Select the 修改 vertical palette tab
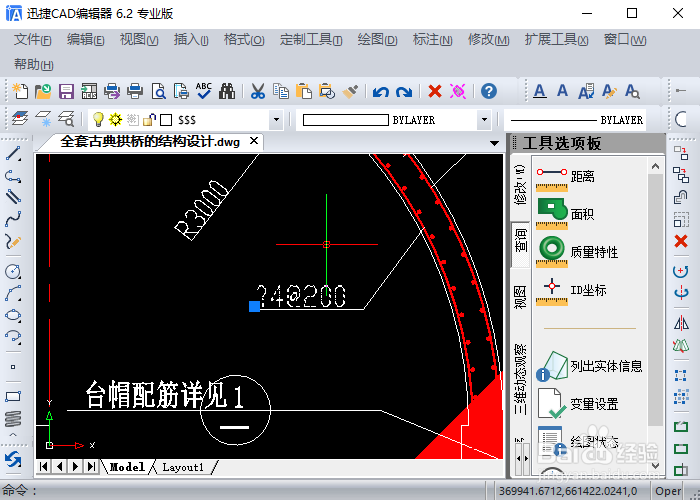The height and width of the screenshot is (500, 700). 520,185
